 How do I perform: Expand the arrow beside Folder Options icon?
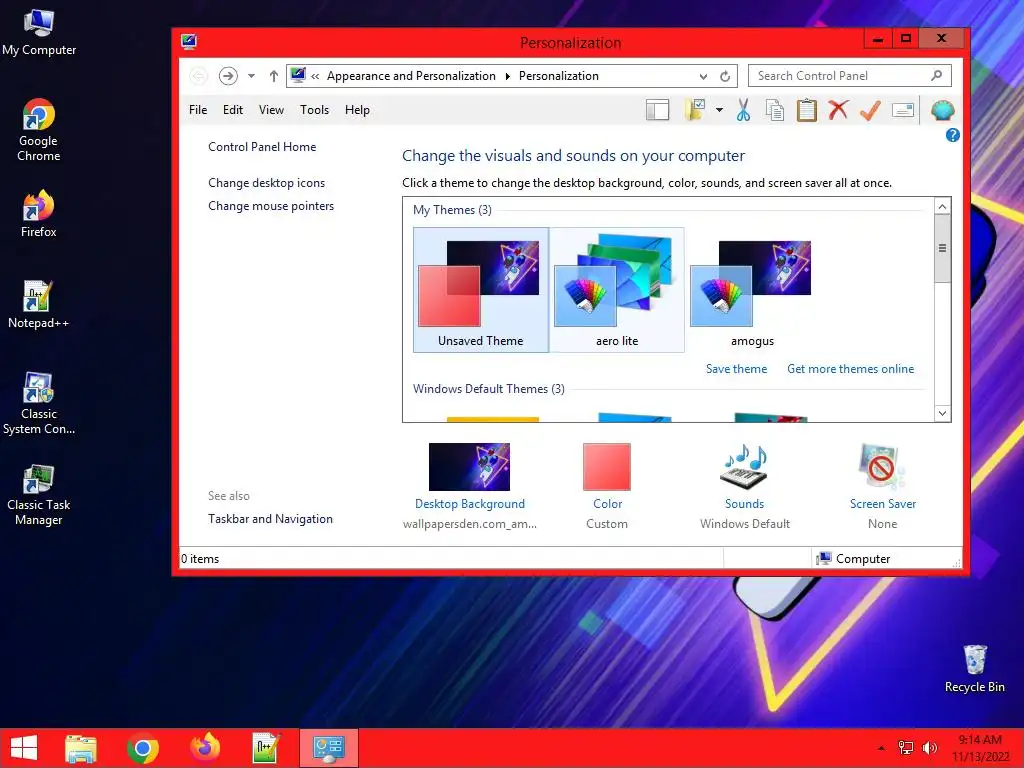click(x=719, y=110)
